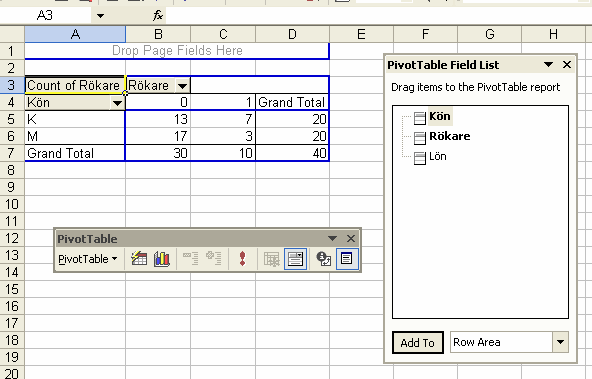
Task: Open the Row Area dropdown
Action: (560, 342)
